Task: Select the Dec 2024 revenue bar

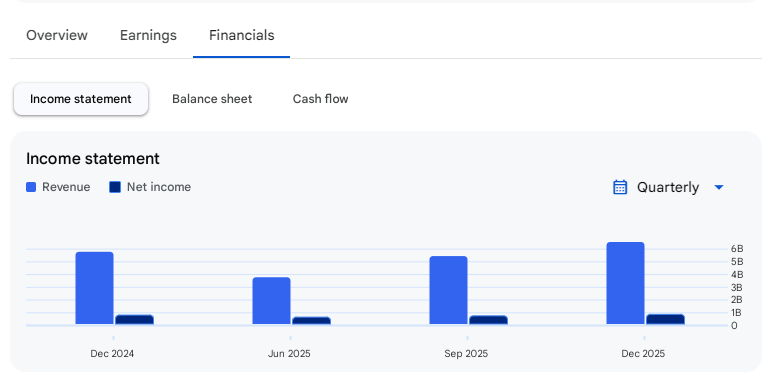Action: click(95, 289)
